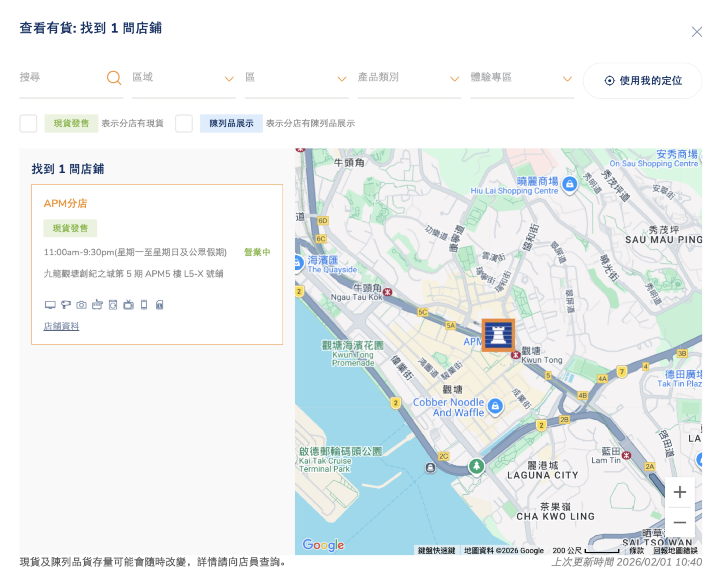Viewport: 720px width, 580px height.
Task: Click Cobber Noodle And Waffle map pin
Action: tap(495, 406)
